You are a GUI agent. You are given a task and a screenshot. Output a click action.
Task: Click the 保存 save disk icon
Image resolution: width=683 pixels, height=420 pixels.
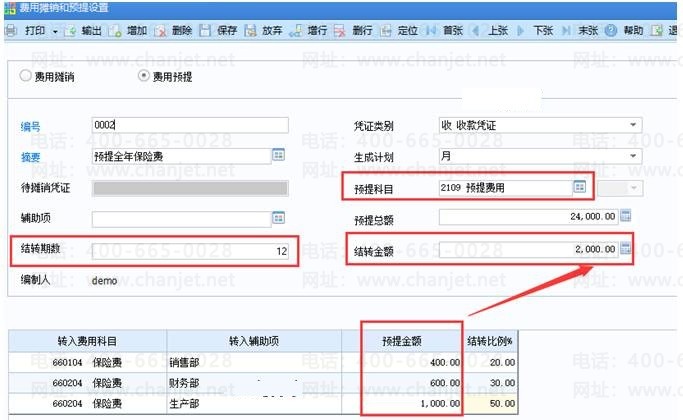(205, 30)
